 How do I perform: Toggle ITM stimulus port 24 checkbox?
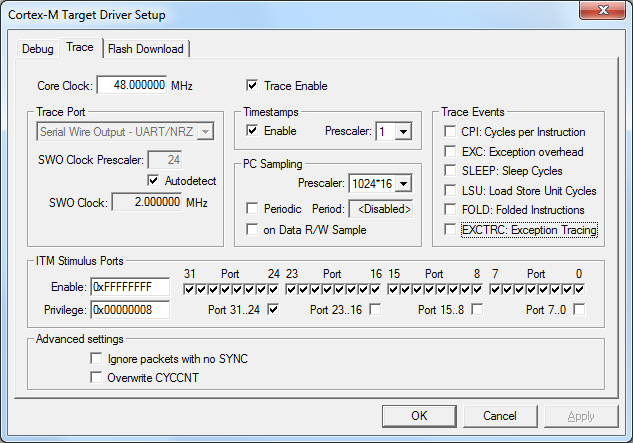point(273,290)
